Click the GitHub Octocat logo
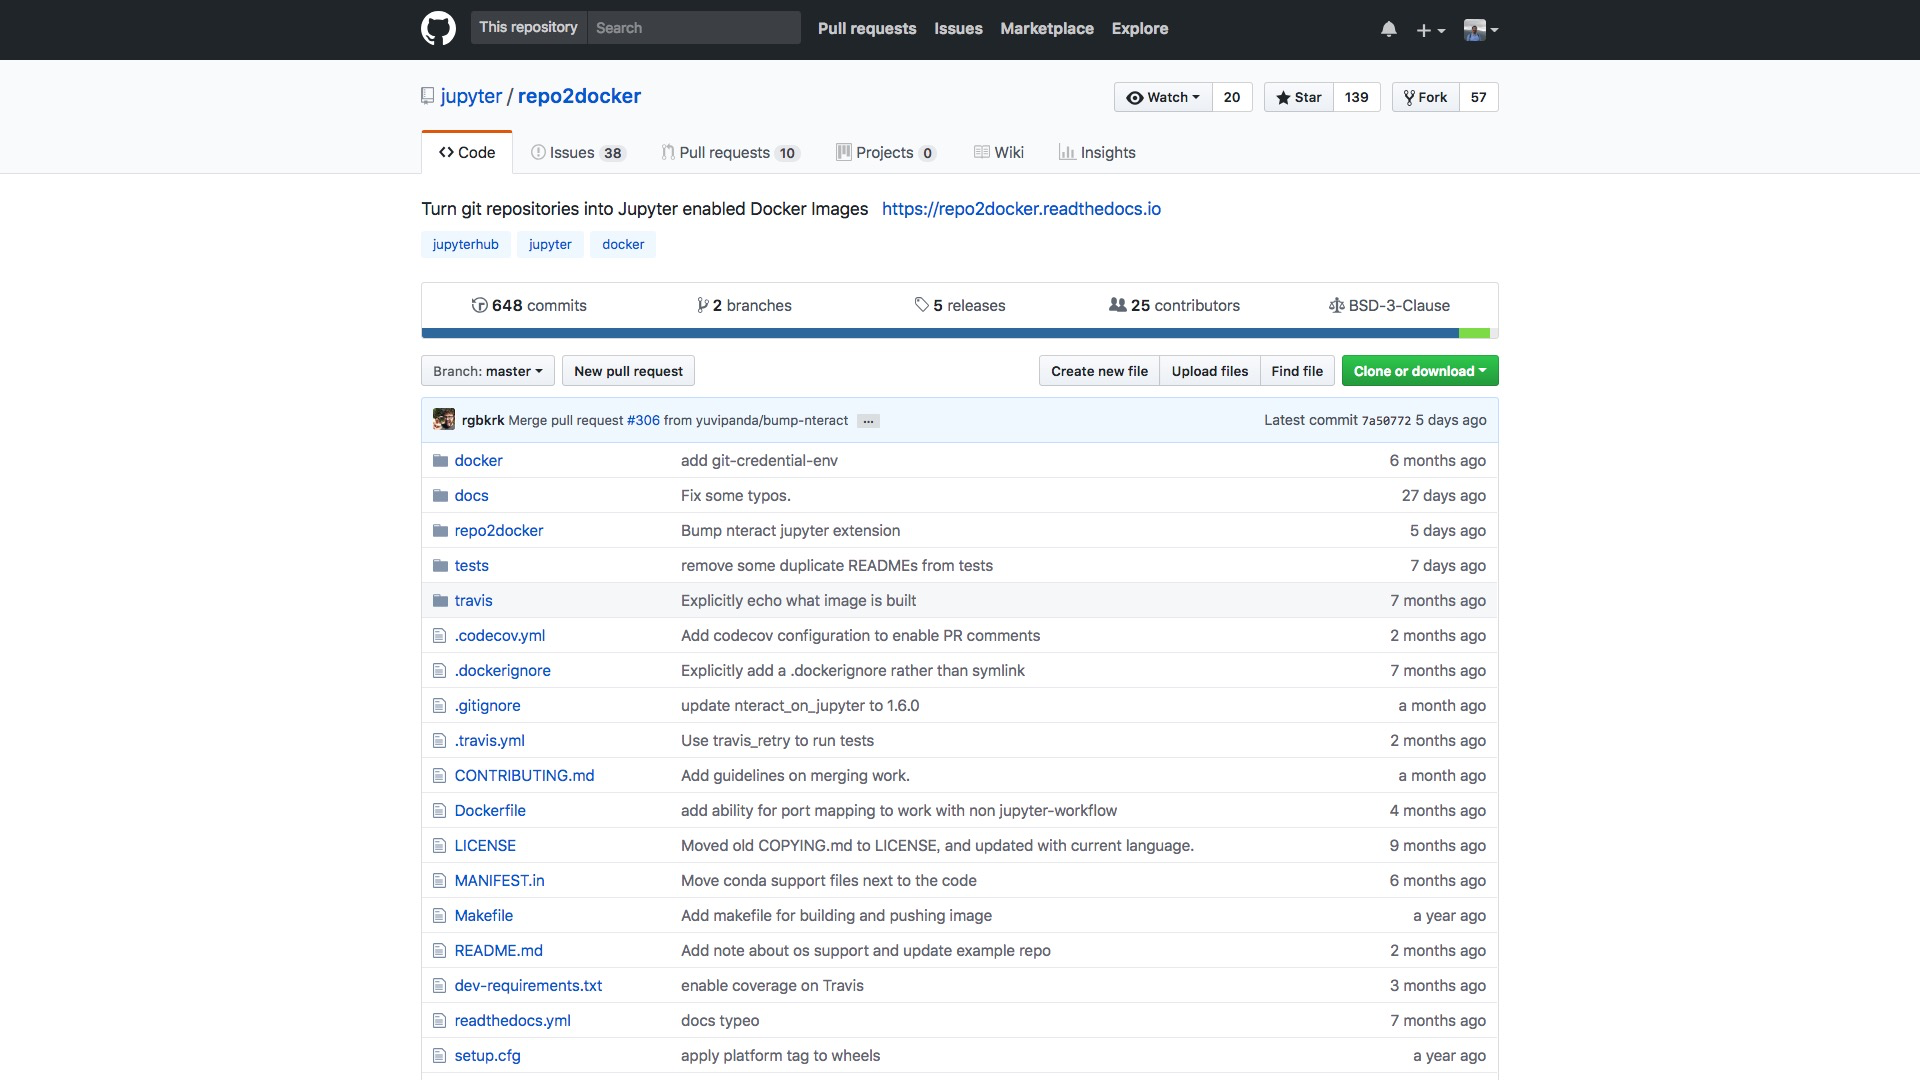Viewport: 1920px width, 1080px height. (x=438, y=28)
